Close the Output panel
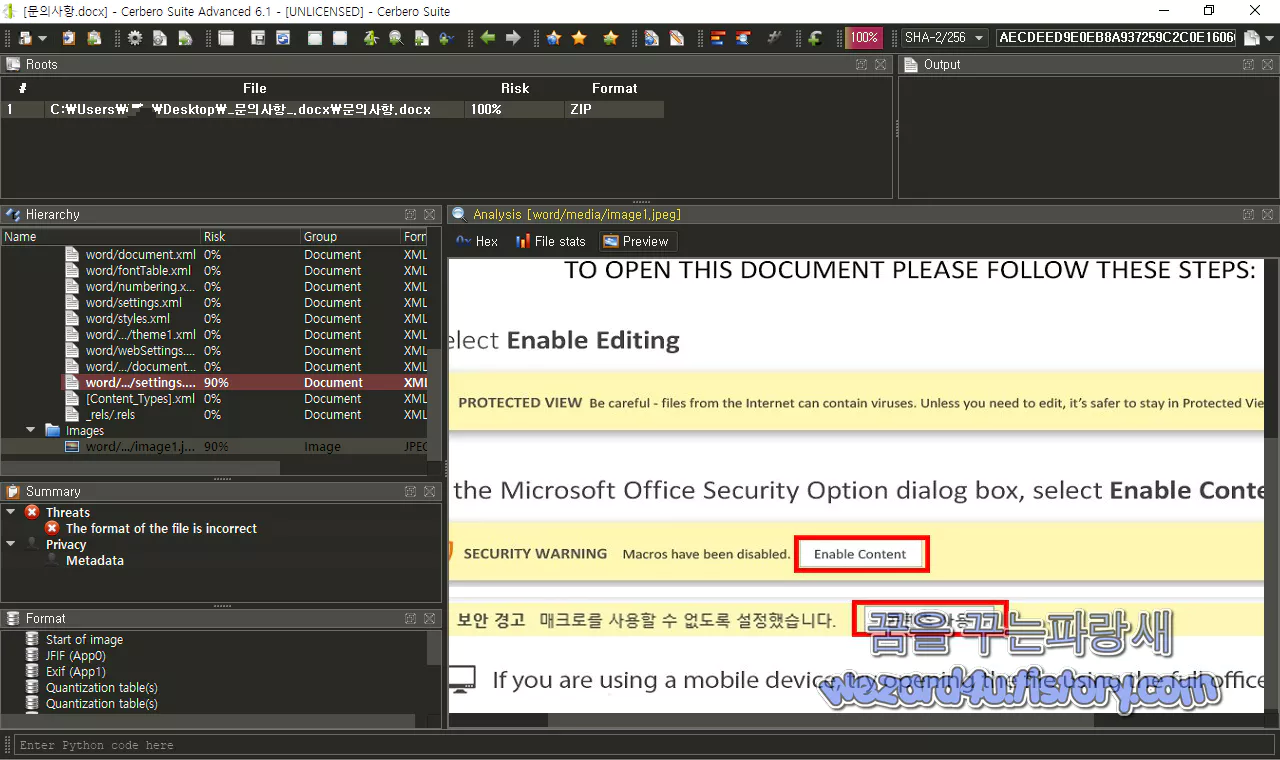 tap(1267, 64)
